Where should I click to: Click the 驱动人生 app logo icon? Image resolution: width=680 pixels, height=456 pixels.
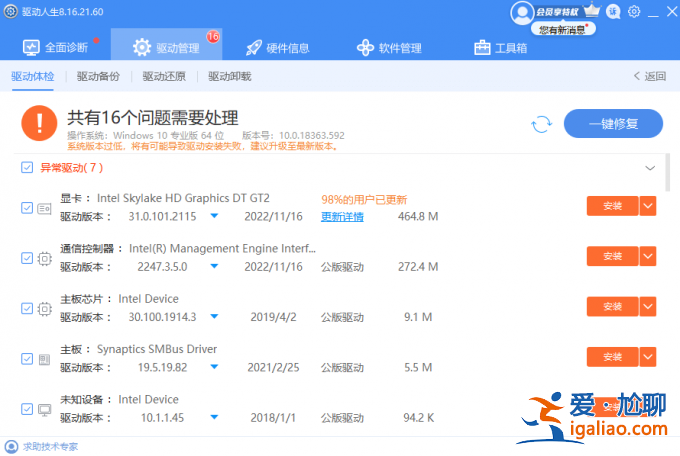(x=10, y=12)
